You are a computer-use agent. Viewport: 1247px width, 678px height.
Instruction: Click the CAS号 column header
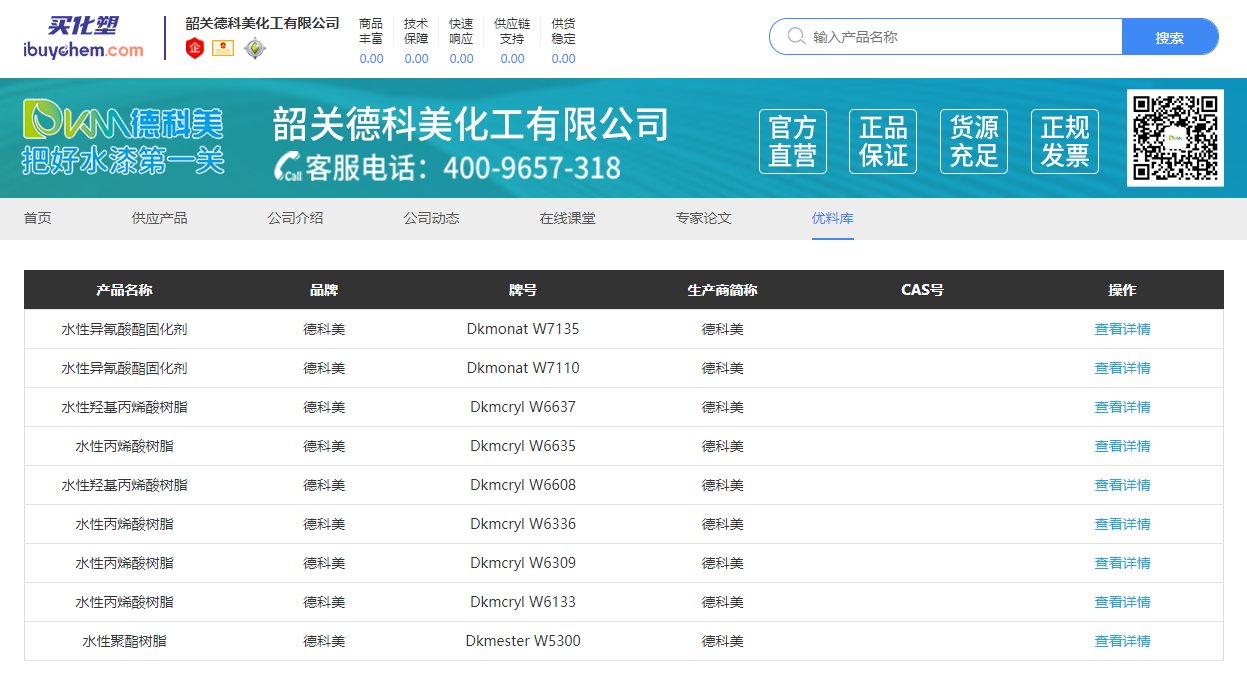pyautogui.click(x=923, y=290)
